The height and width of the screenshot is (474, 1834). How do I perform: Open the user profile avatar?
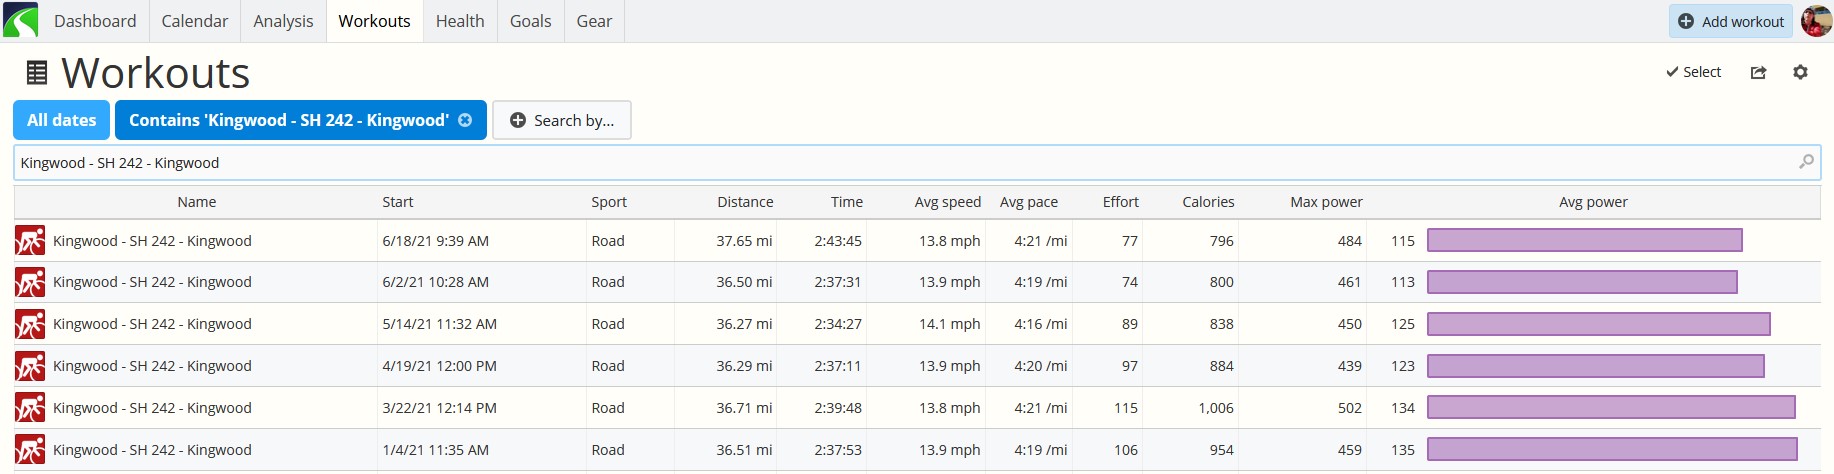click(1816, 20)
